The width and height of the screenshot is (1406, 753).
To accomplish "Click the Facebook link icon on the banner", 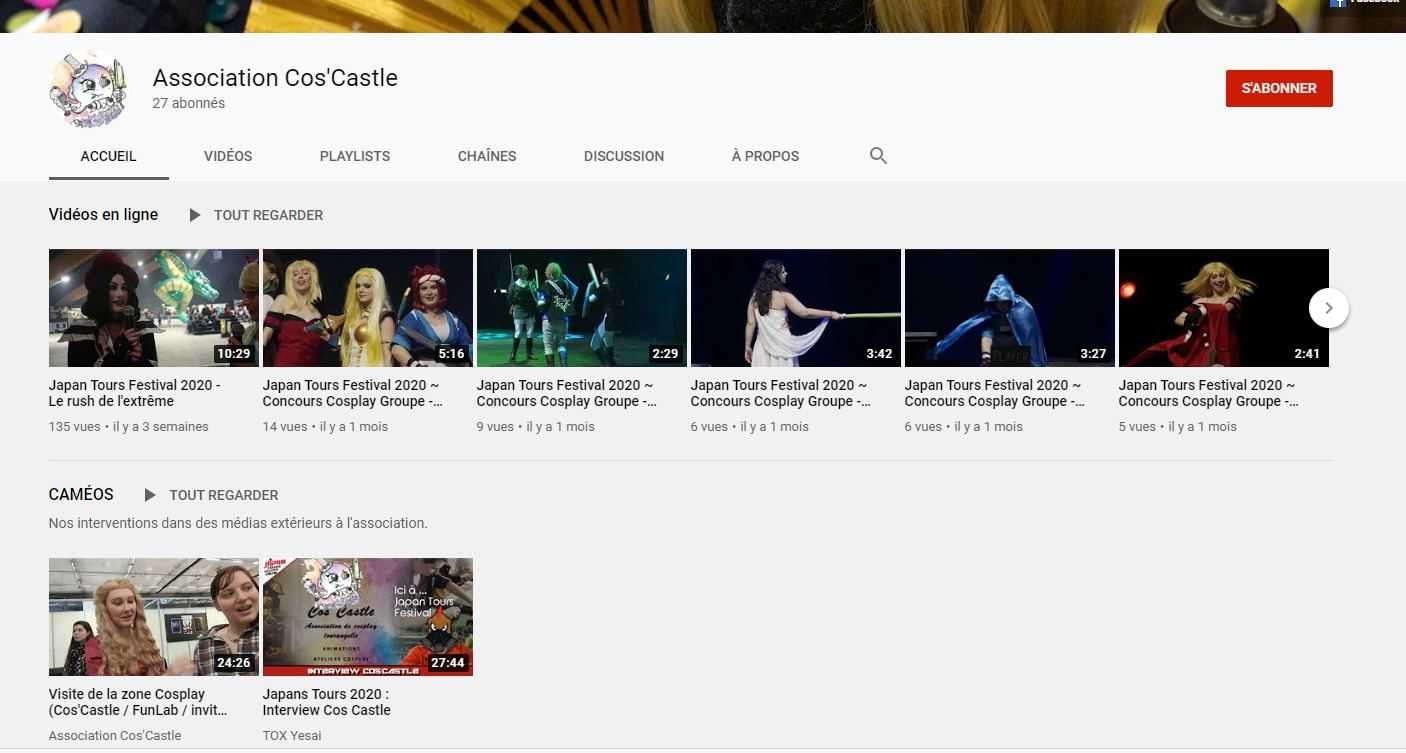I will [1338, 3].
